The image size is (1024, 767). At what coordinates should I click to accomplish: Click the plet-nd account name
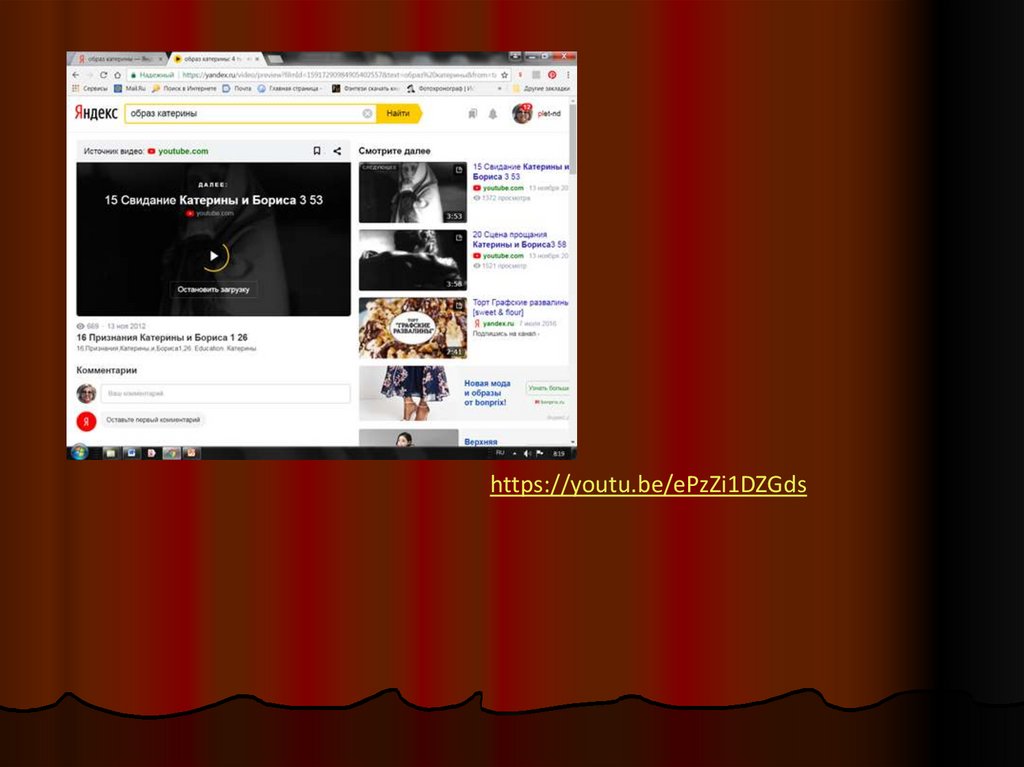pyautogui.click(x=549, y=114)
